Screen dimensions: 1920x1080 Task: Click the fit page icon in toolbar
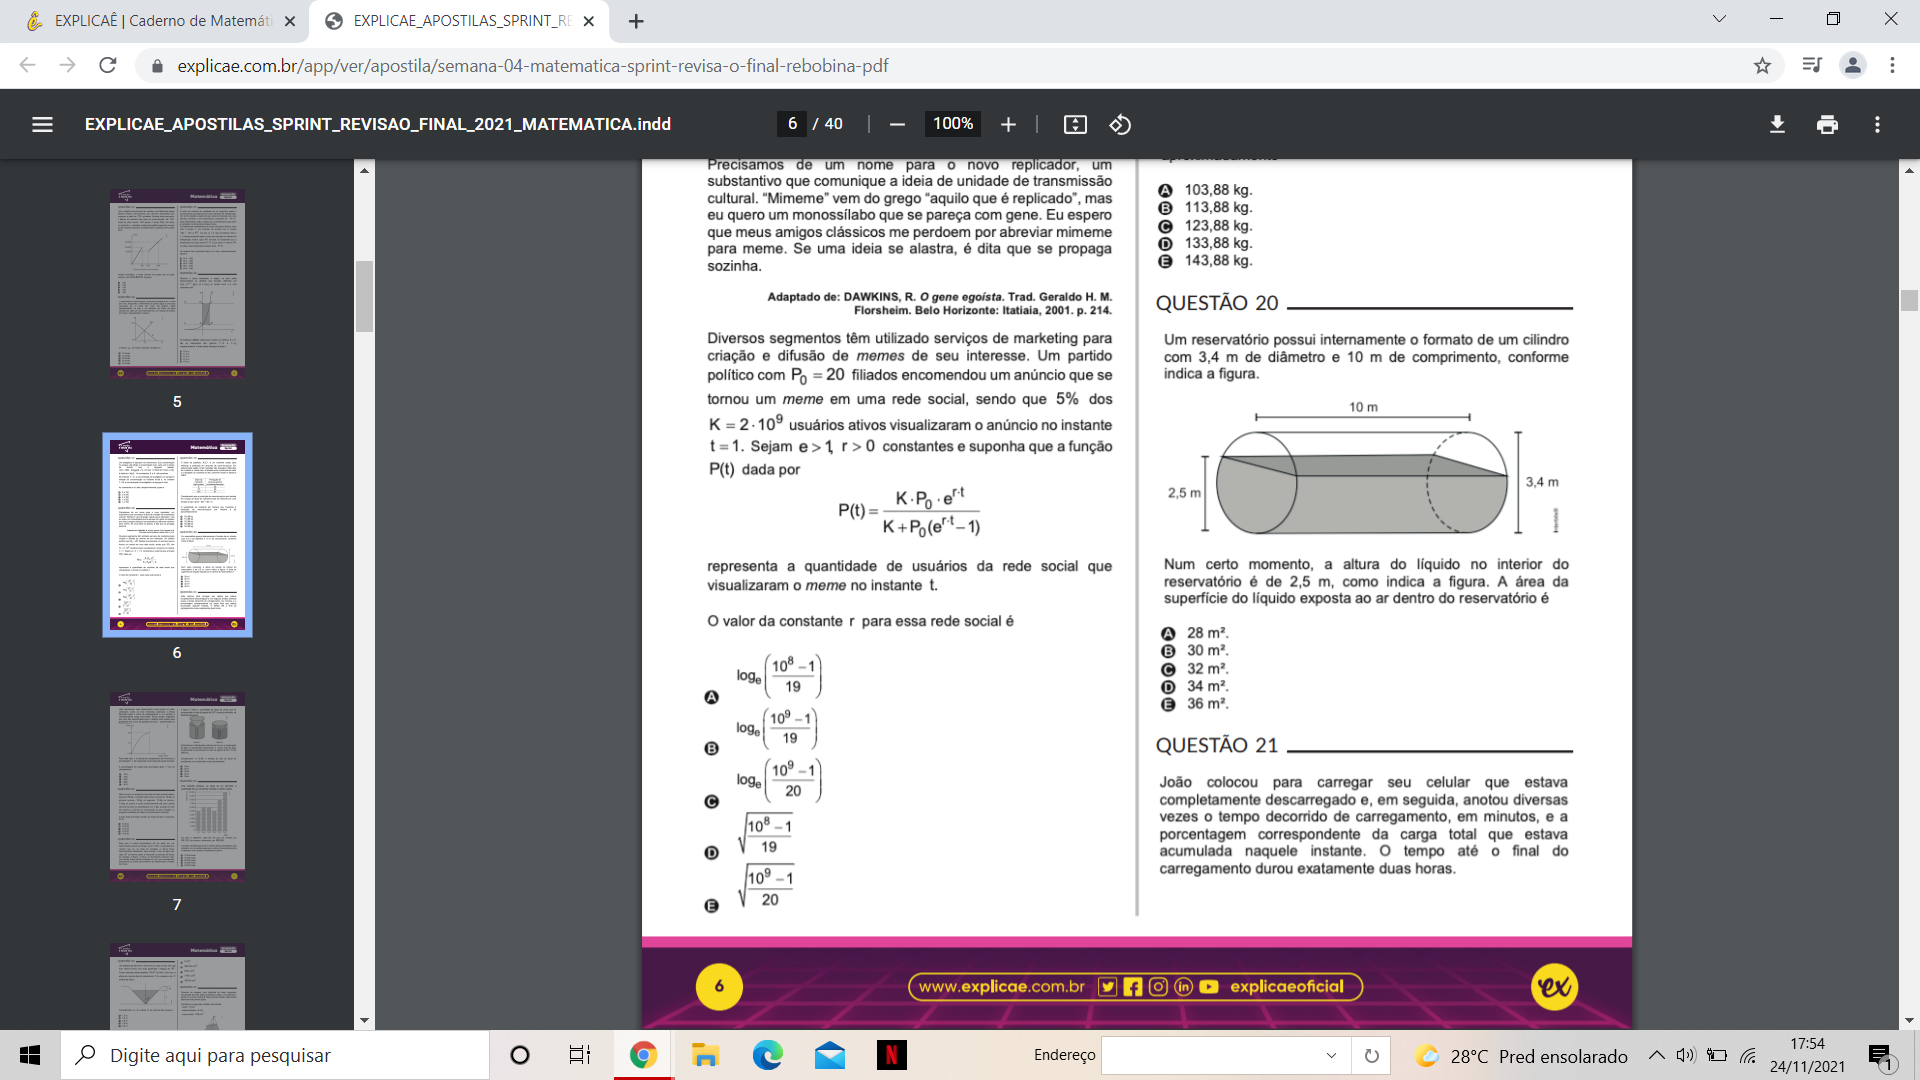[x=1075, y=124]
